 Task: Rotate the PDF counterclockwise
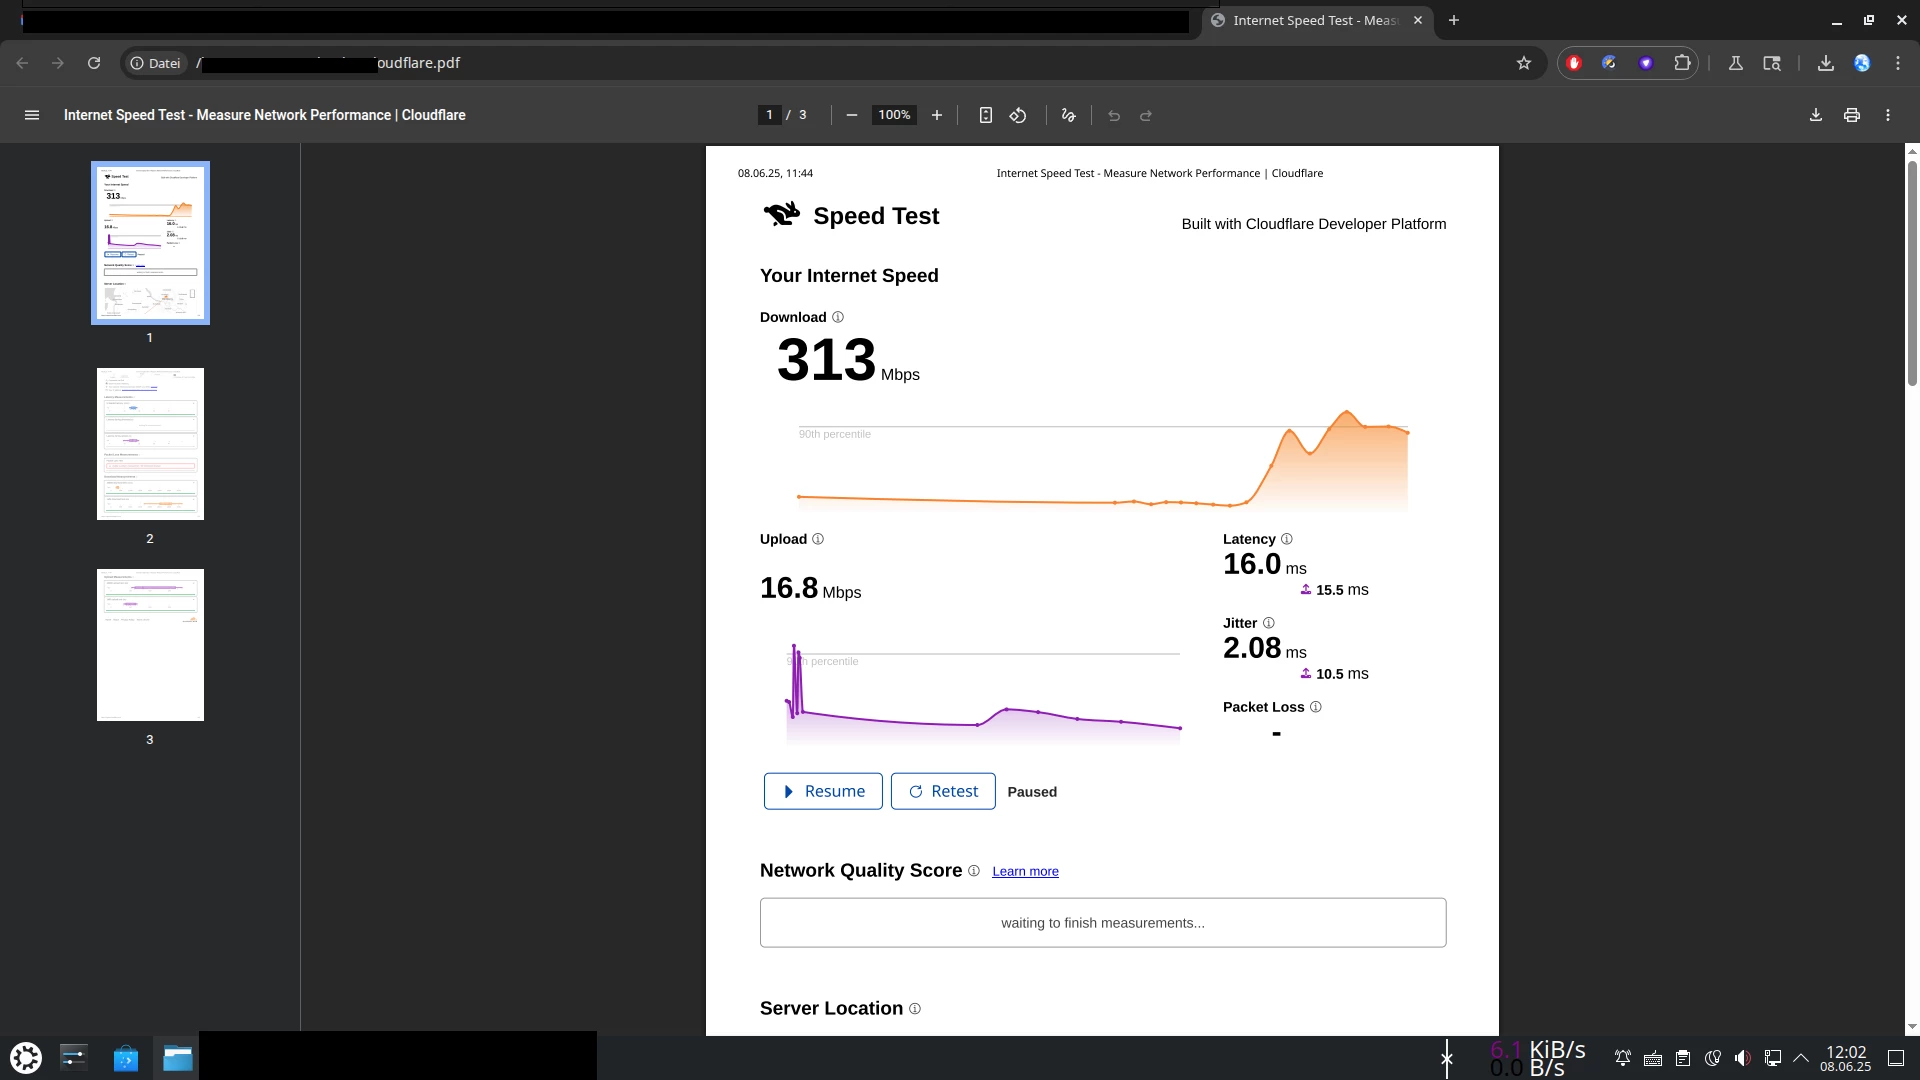tap(1018, 115)
